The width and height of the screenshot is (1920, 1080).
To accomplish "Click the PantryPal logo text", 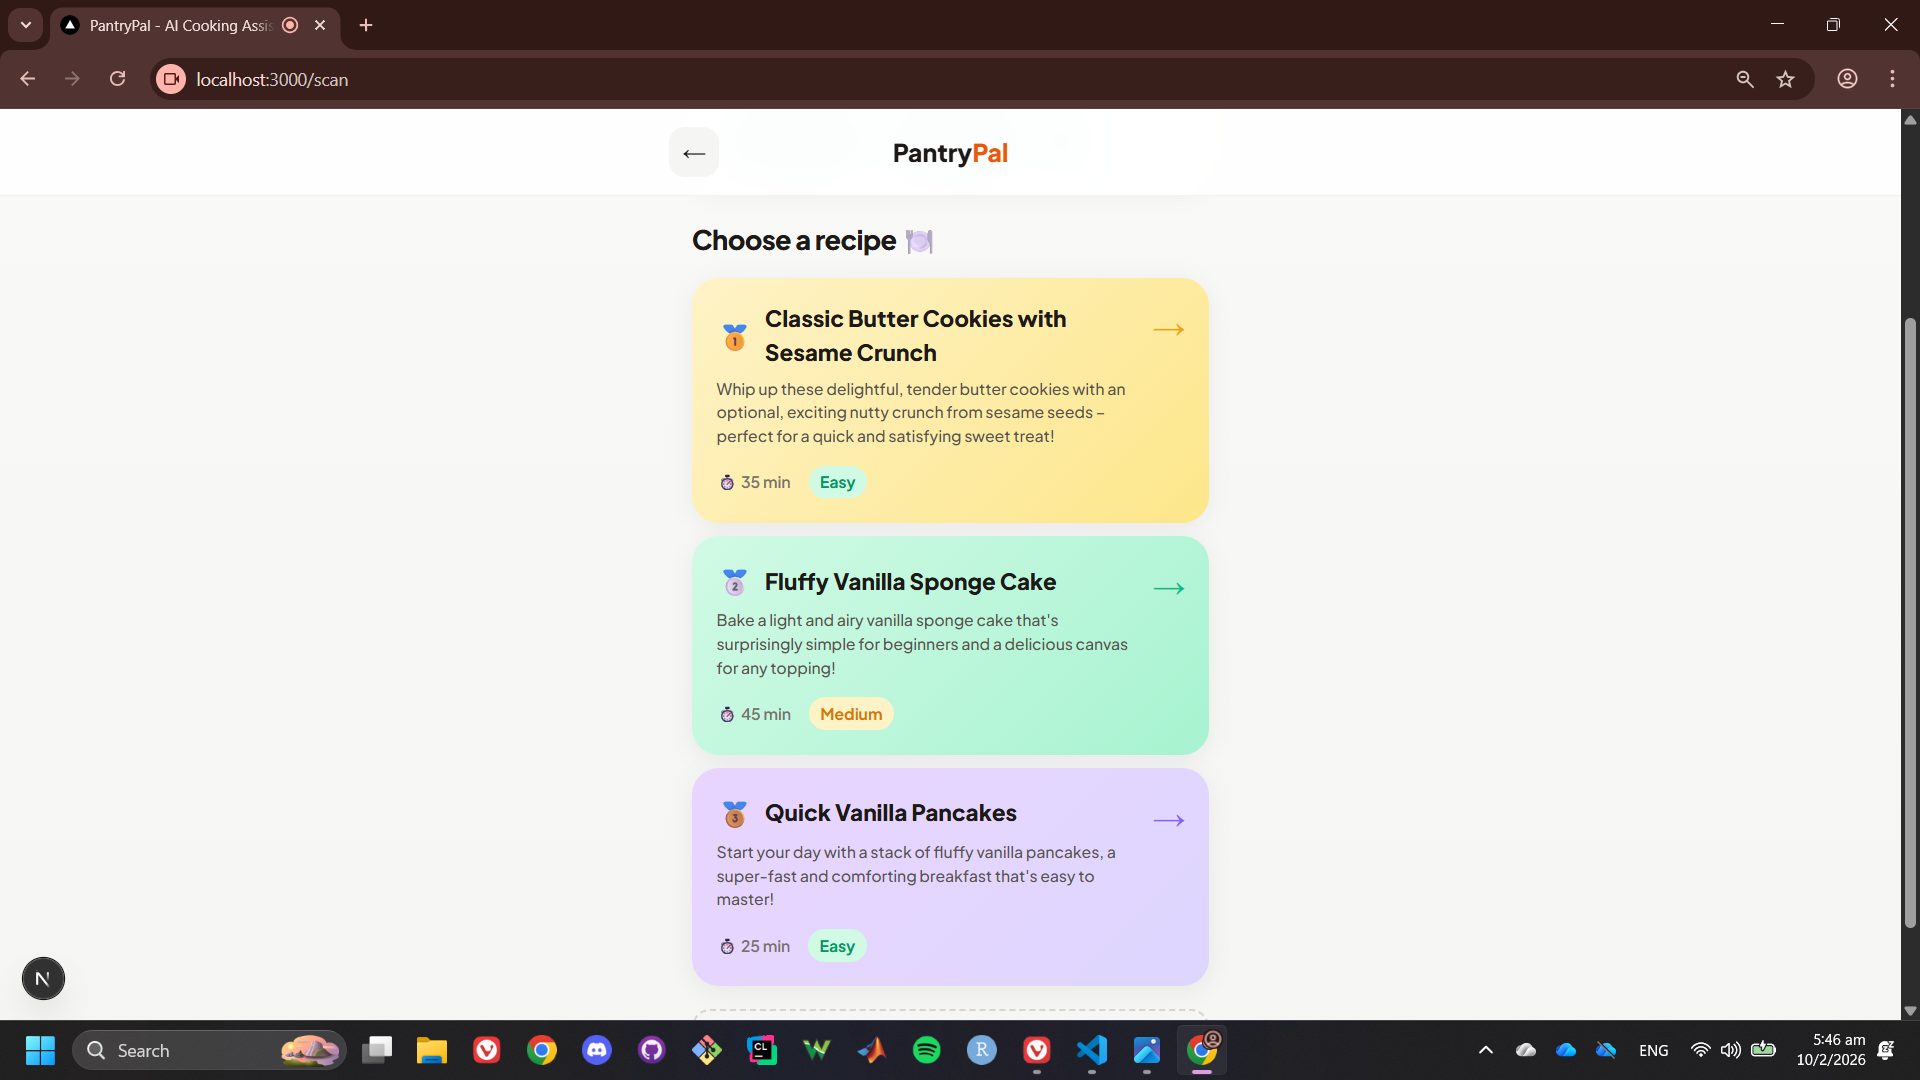I will pos(950,153).
